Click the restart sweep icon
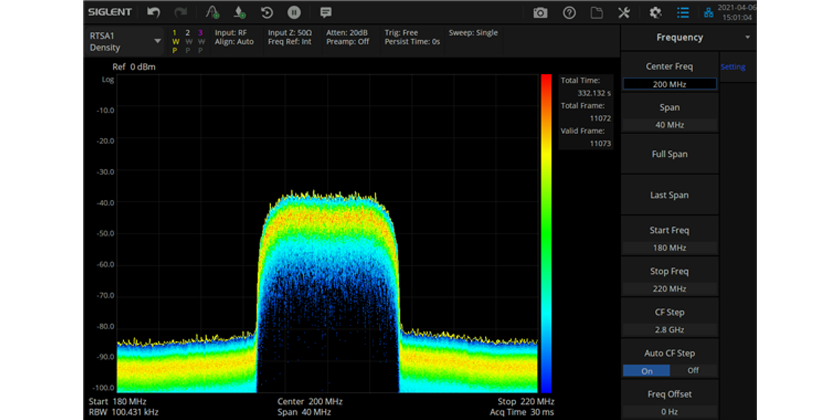 (x=267, y=12)
